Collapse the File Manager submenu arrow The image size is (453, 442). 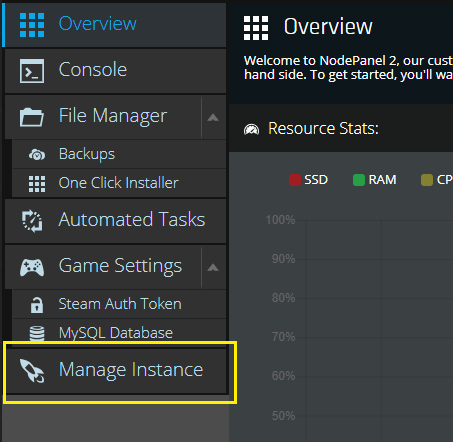213,117
